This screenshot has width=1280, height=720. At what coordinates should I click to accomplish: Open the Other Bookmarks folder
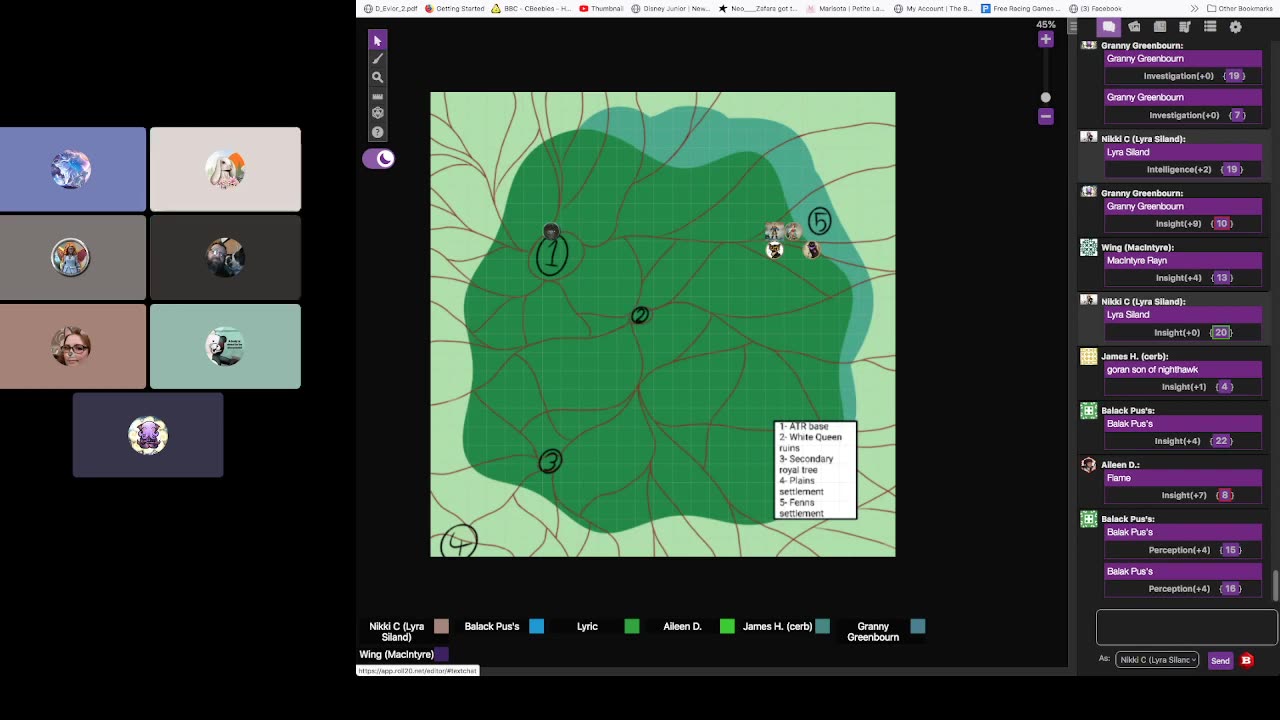coord(1239,8)
